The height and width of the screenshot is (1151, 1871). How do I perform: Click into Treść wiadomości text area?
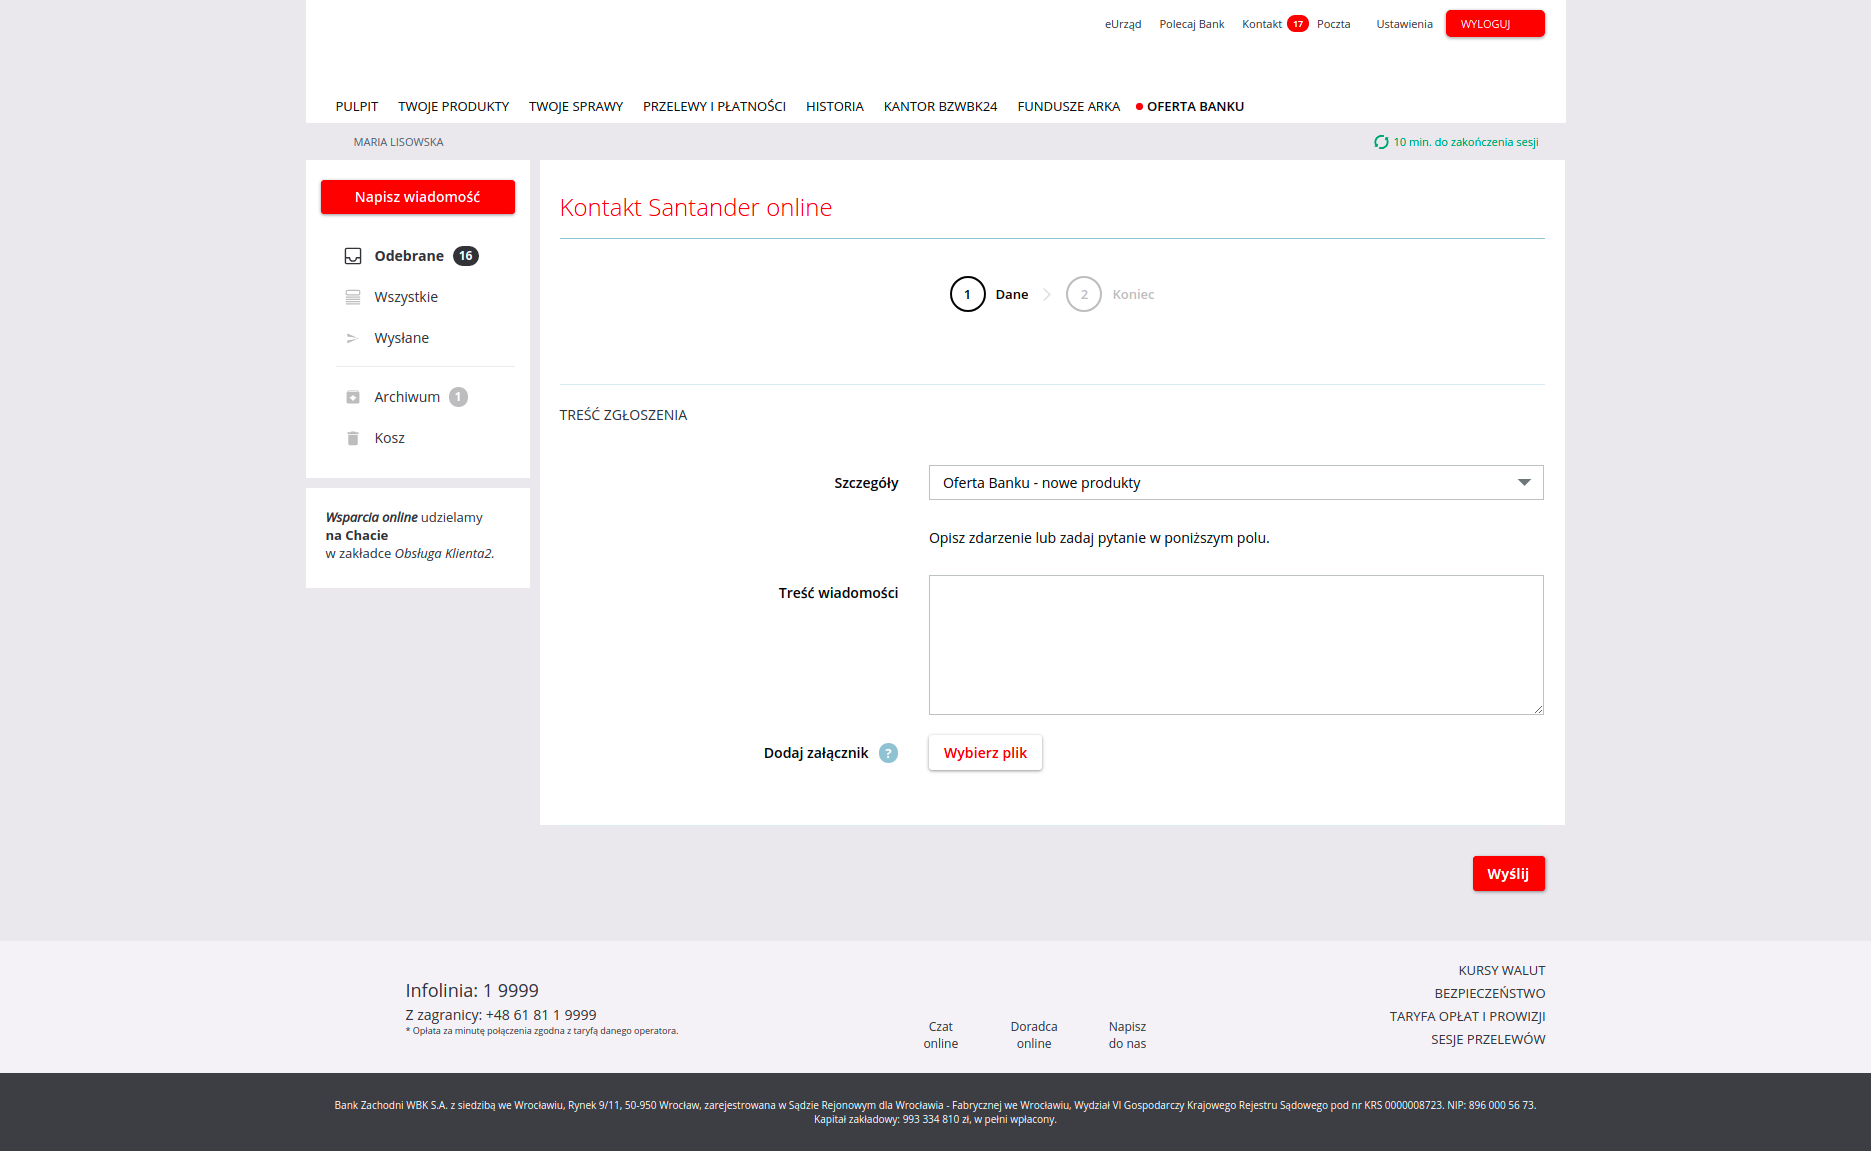coord(1236,645)
